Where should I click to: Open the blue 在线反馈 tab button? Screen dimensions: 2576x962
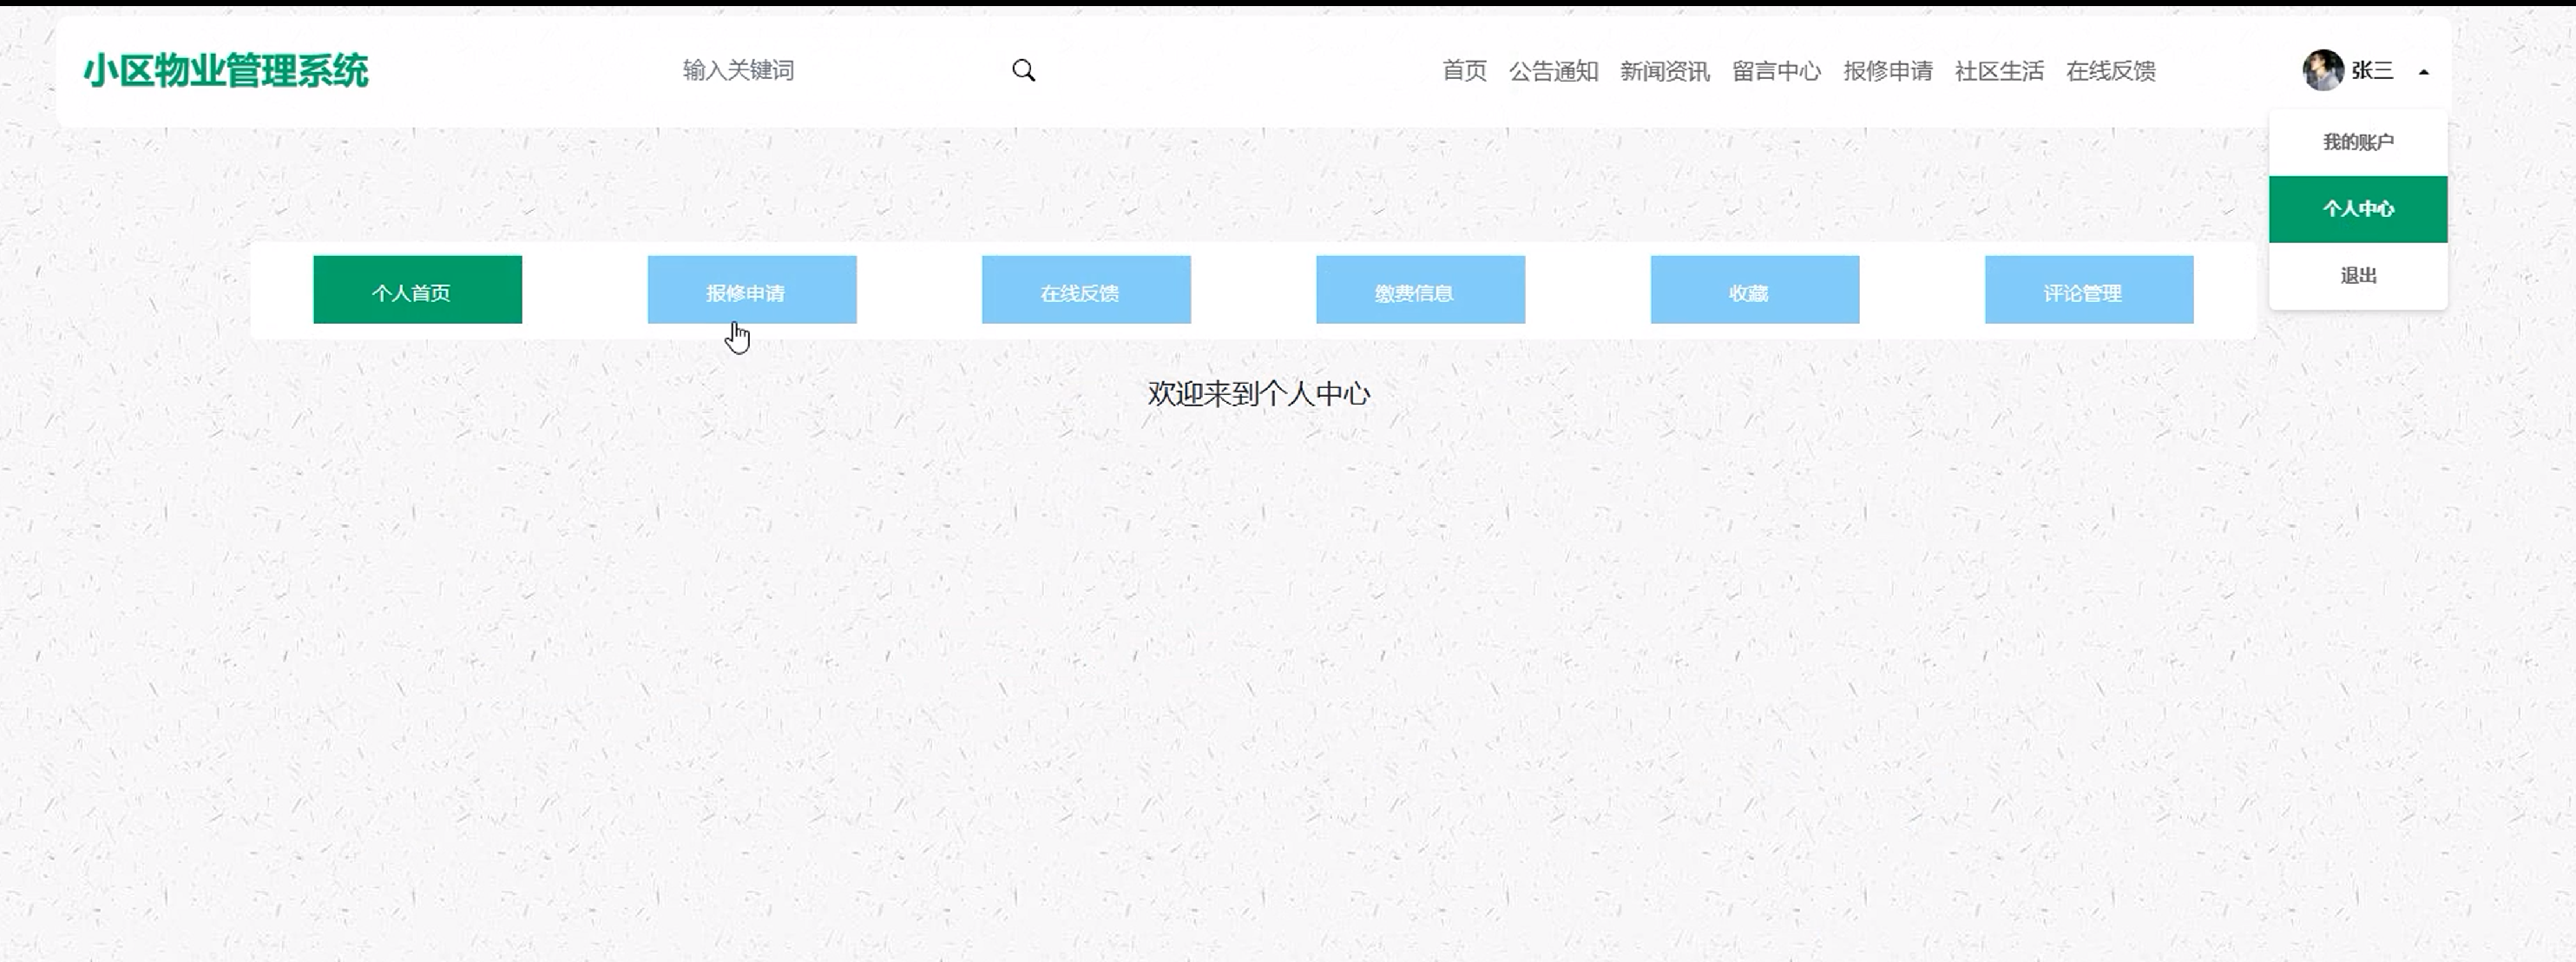(1085, 290)
